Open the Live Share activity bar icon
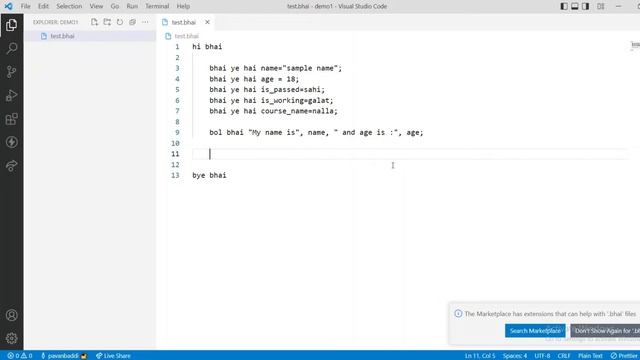The height and width of the screenshot is (360, 640). tap(11, 166)
